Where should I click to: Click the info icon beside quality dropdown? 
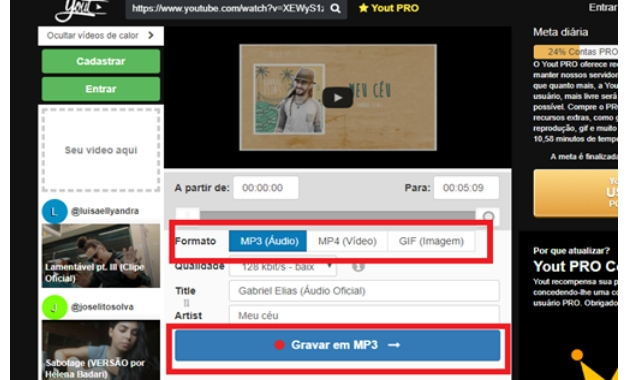coord(358,267)
